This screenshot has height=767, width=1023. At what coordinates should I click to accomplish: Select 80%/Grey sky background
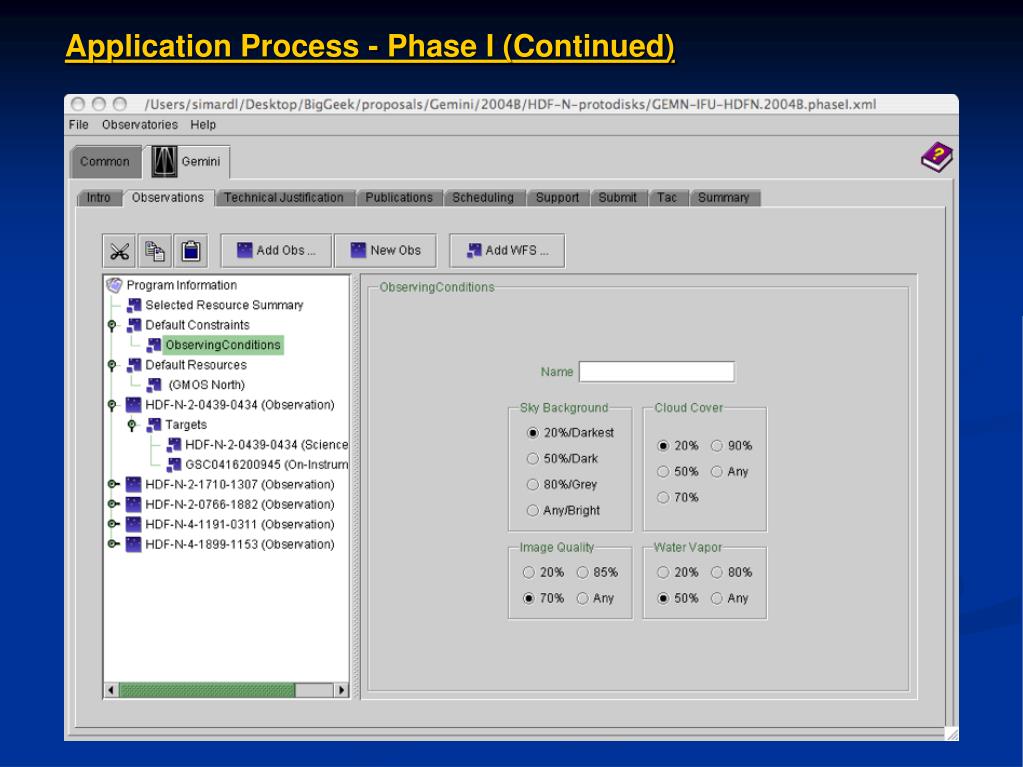[532, 485]
